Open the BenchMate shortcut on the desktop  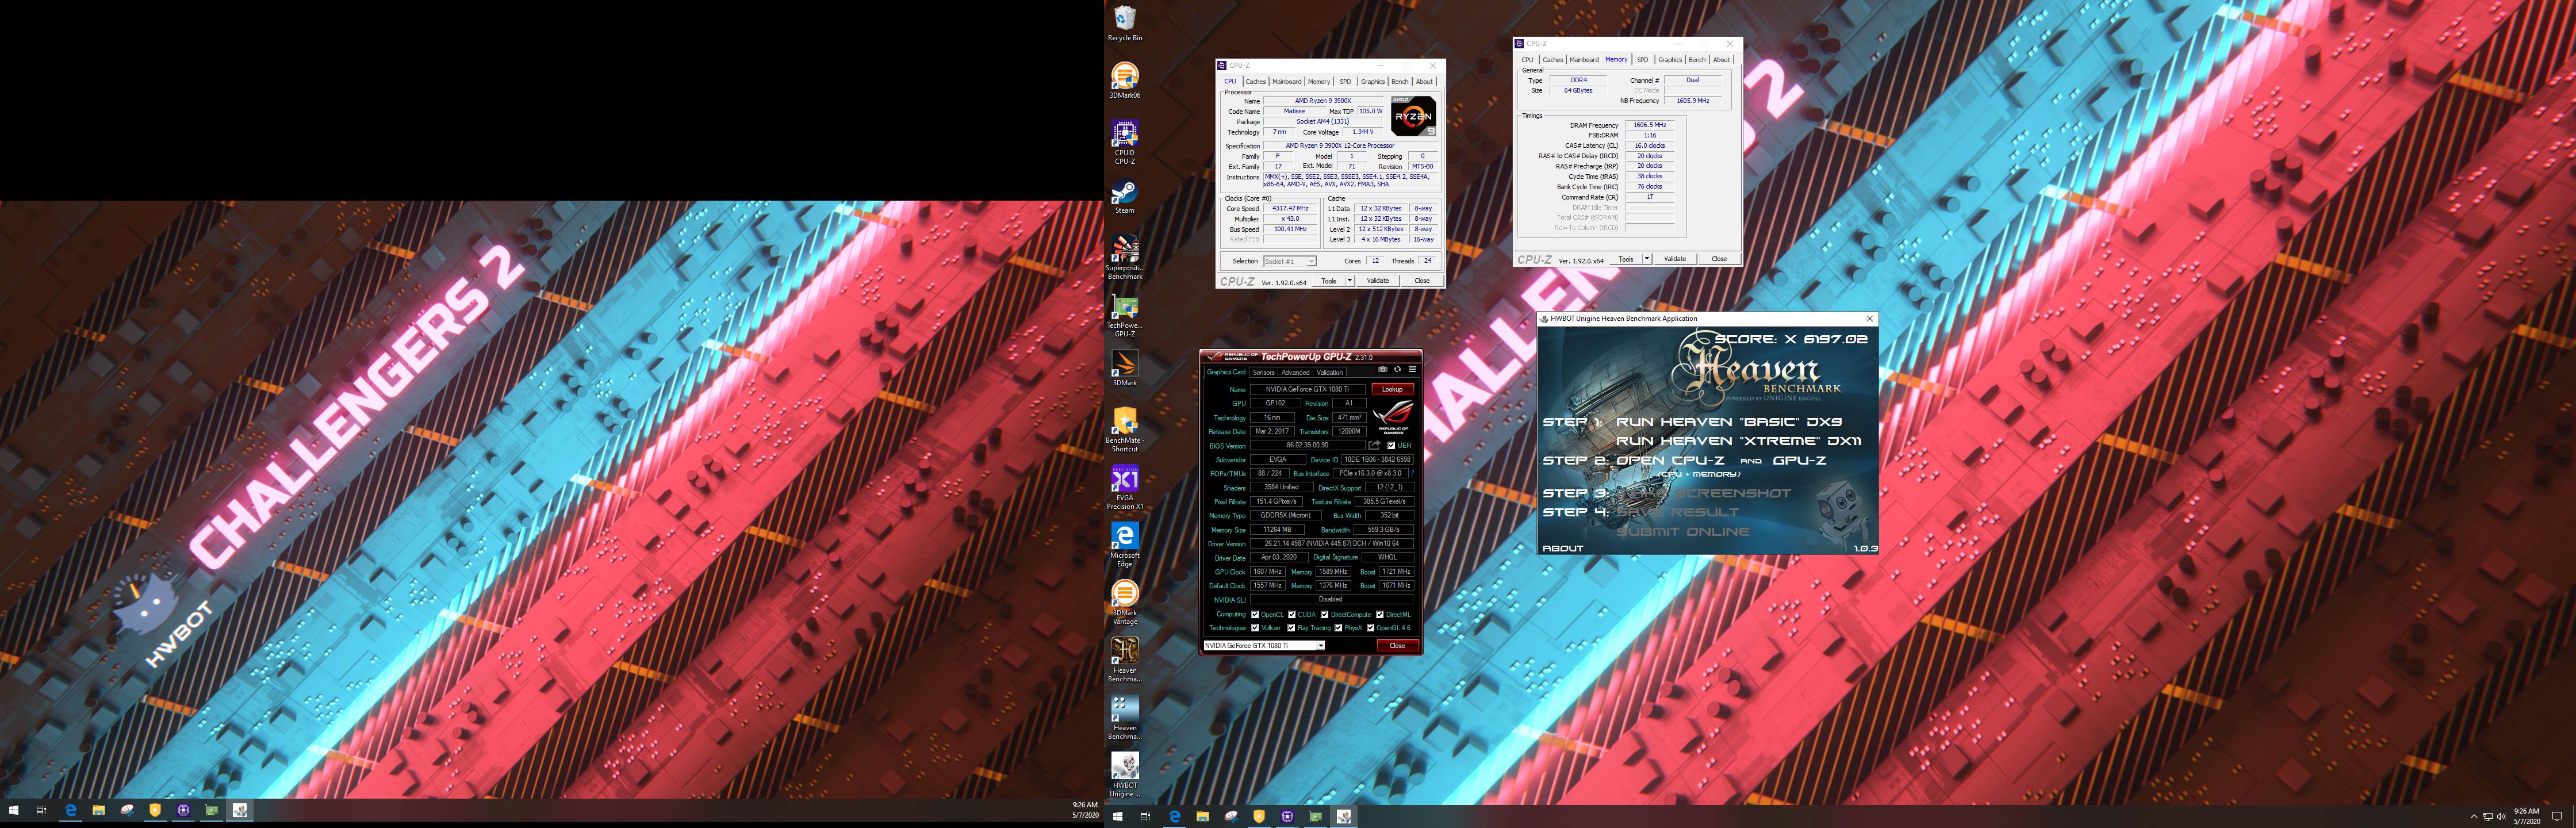1124,429
